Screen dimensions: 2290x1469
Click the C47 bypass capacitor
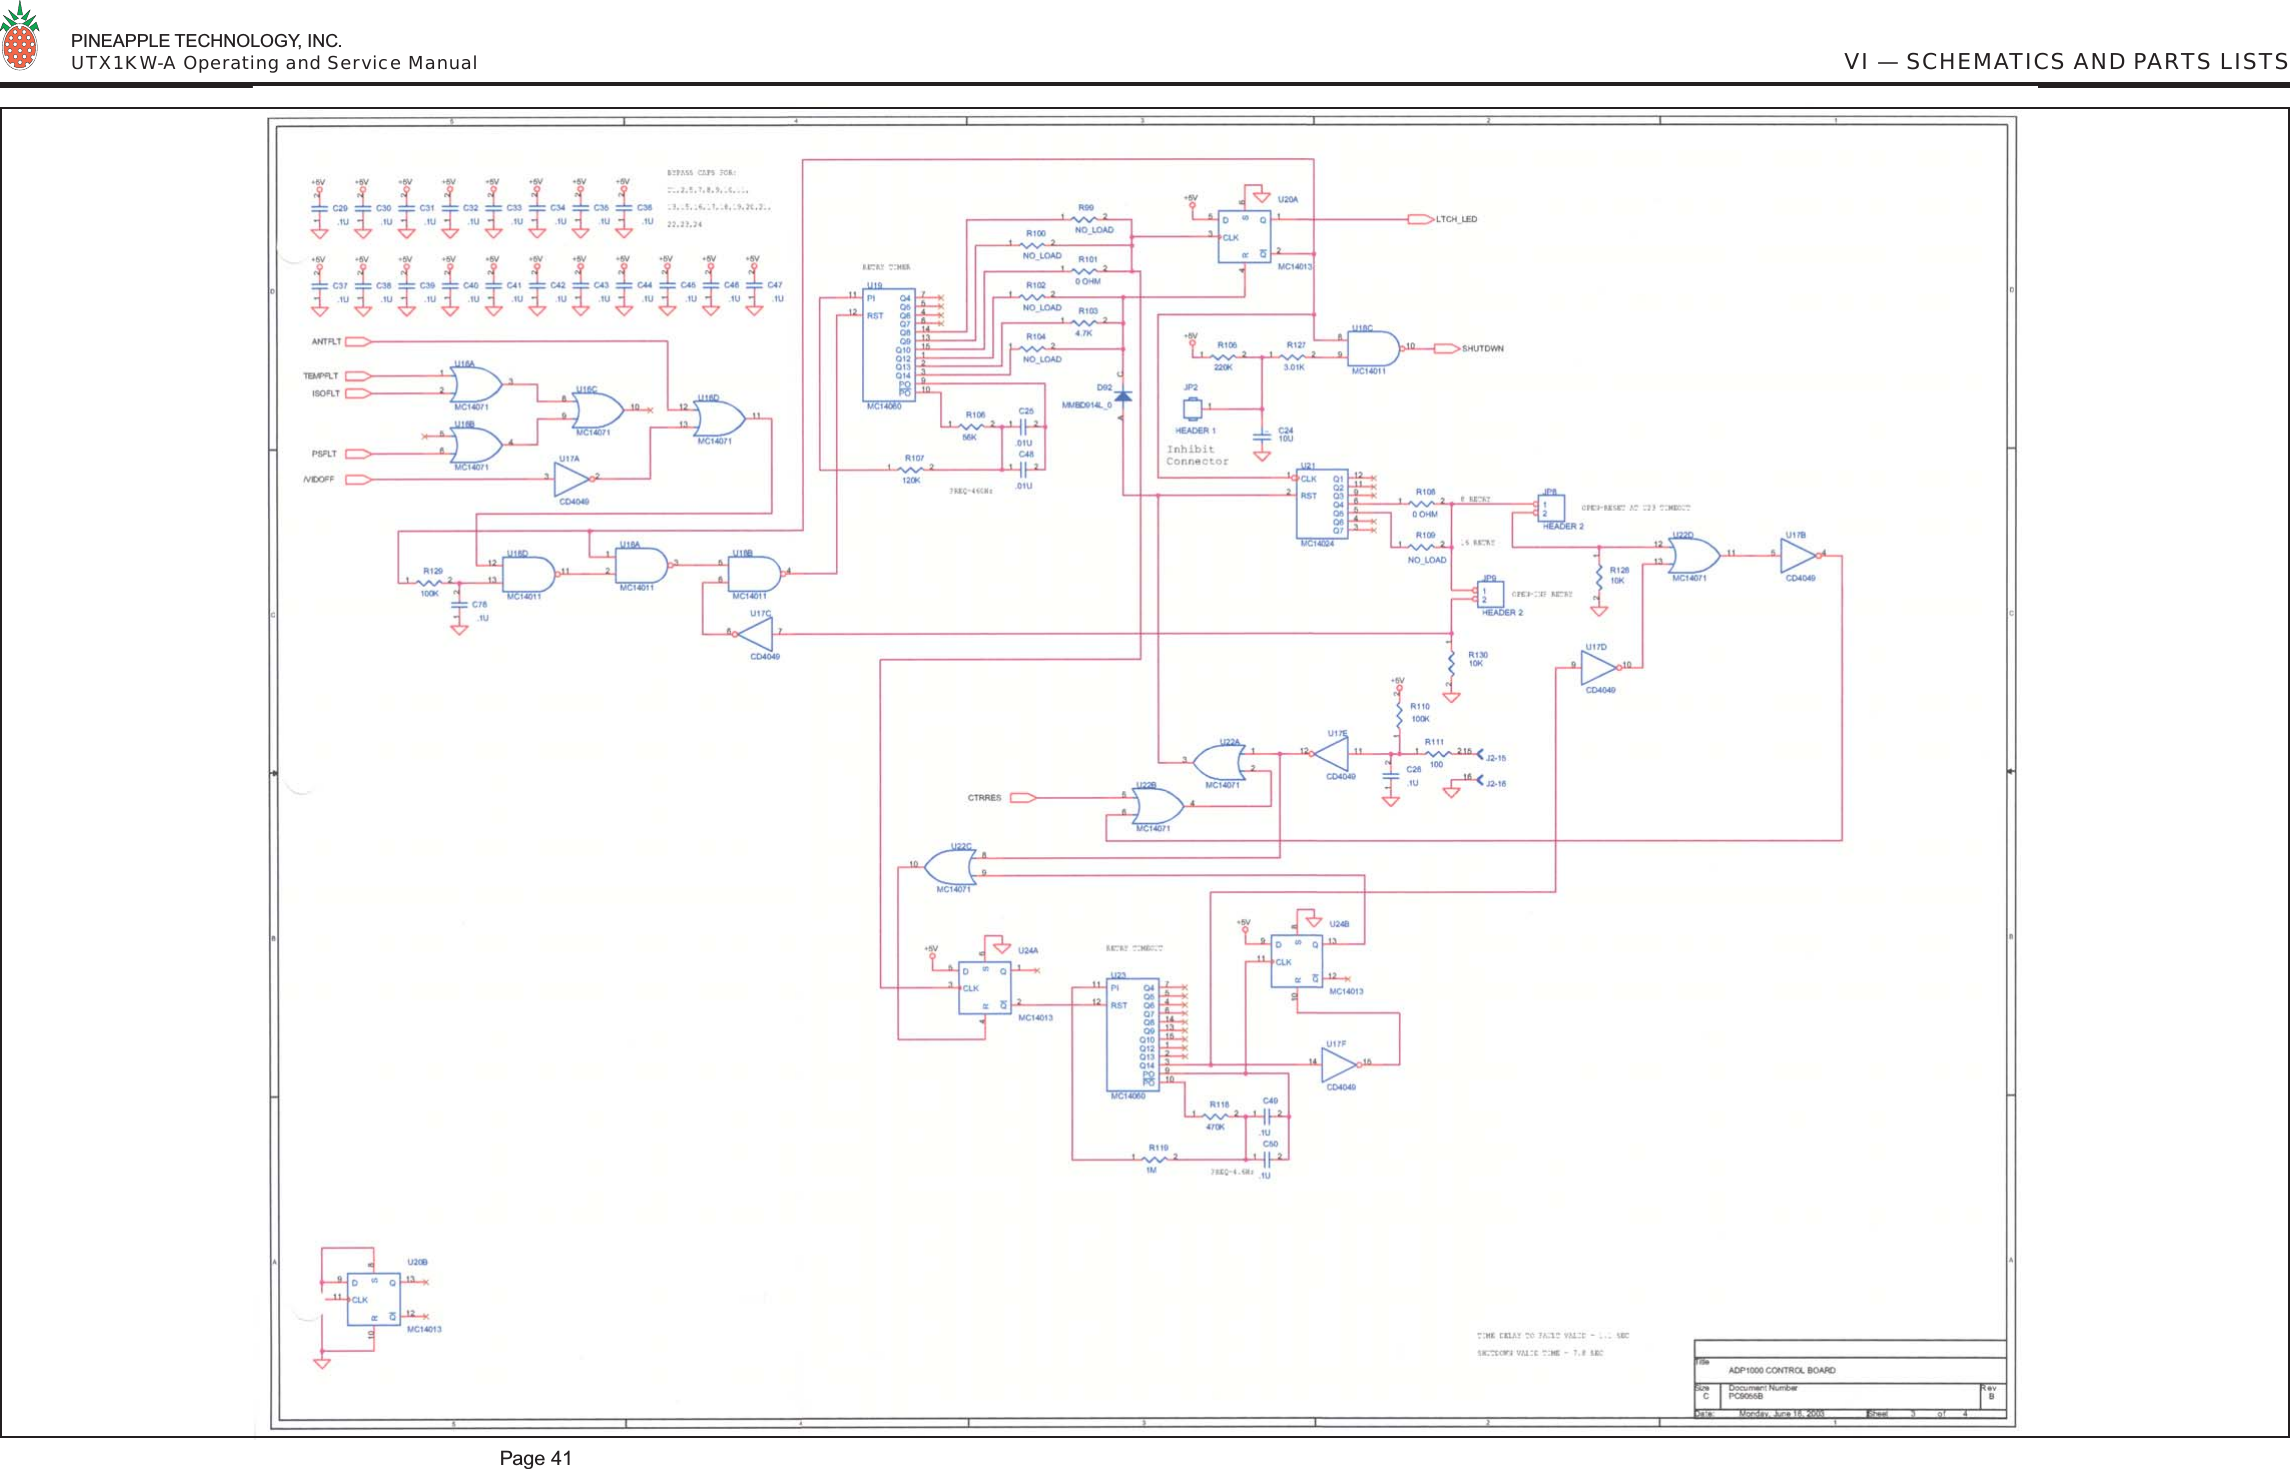754,286
